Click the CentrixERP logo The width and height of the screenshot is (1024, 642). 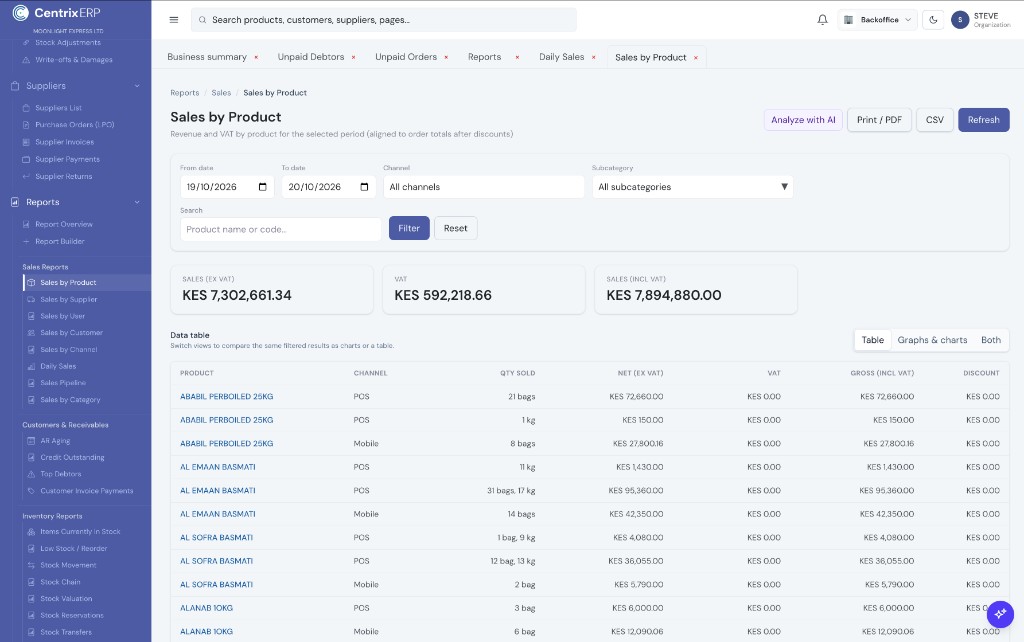57,12
